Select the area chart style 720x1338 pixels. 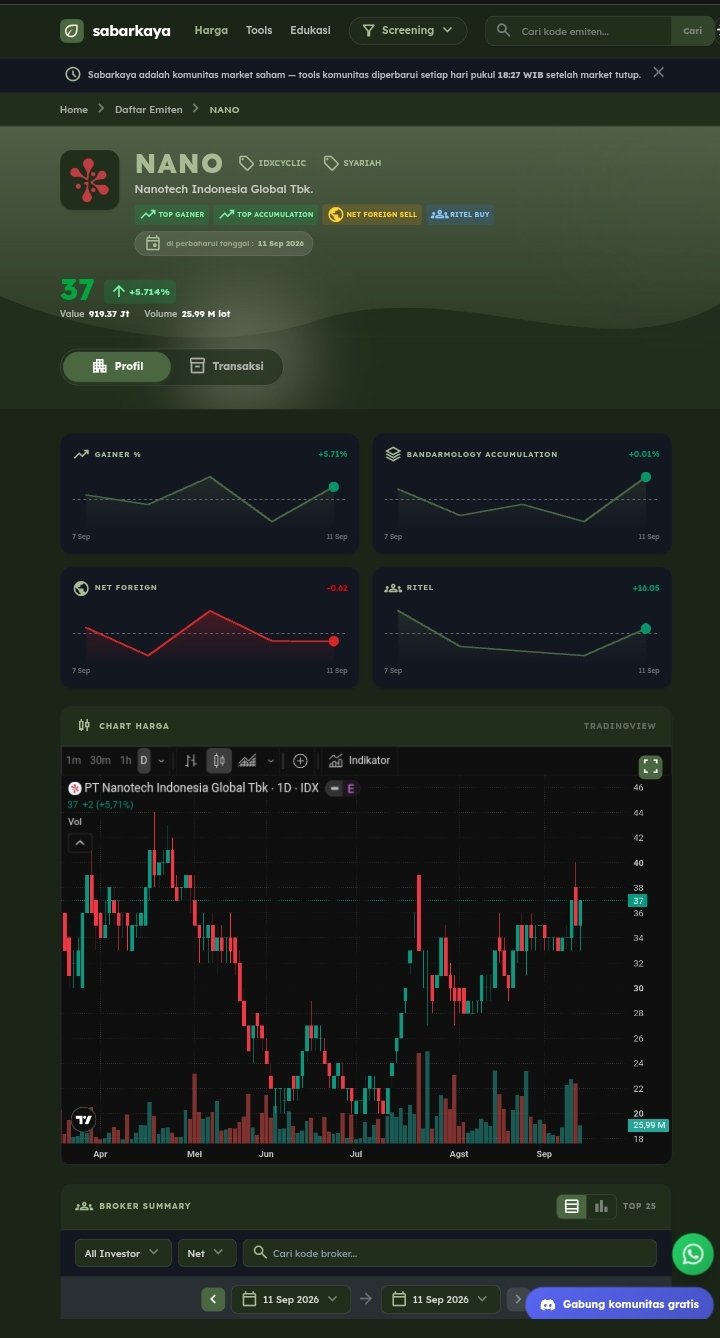click(247, 761)
